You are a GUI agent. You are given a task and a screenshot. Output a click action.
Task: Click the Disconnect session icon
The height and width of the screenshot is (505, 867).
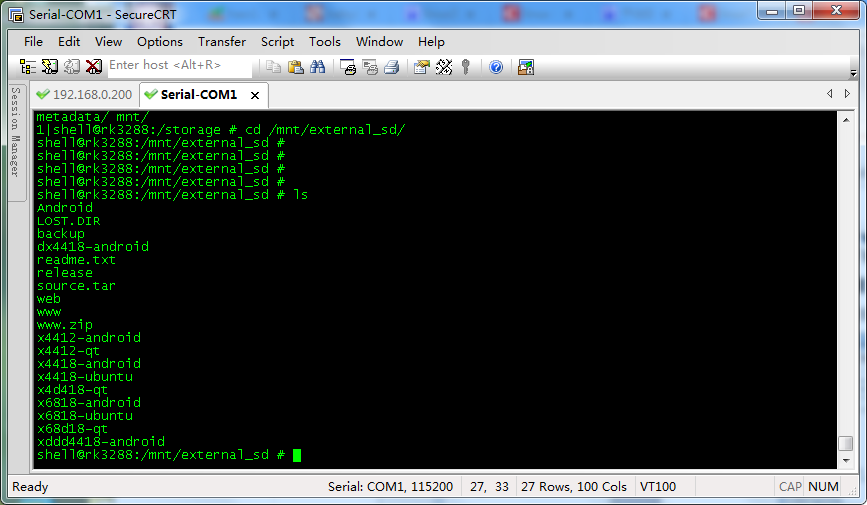pyautogui.click(x=93, y=67)
